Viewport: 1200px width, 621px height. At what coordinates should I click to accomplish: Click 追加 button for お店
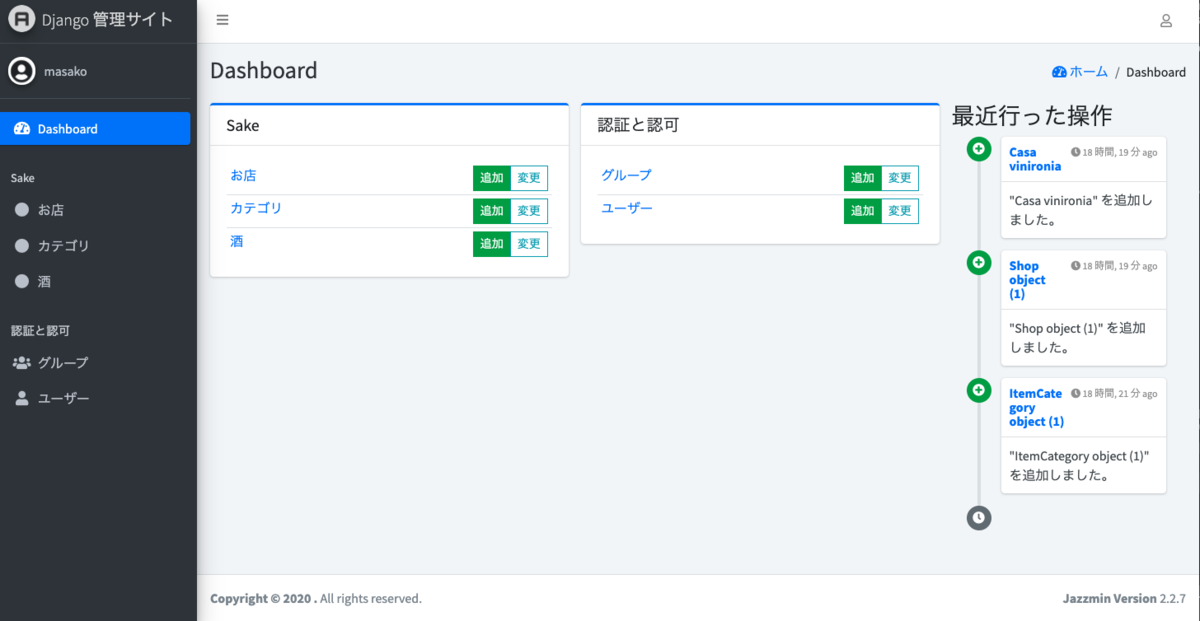492,178
